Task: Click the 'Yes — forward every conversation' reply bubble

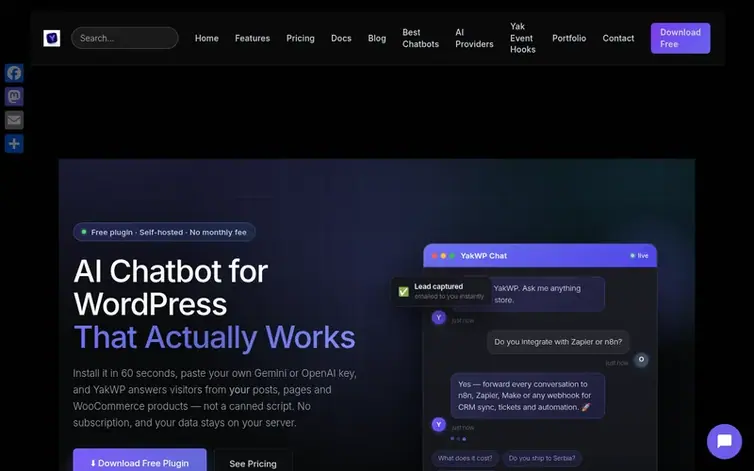Action: pyautogui.click(x=528, y=395)
